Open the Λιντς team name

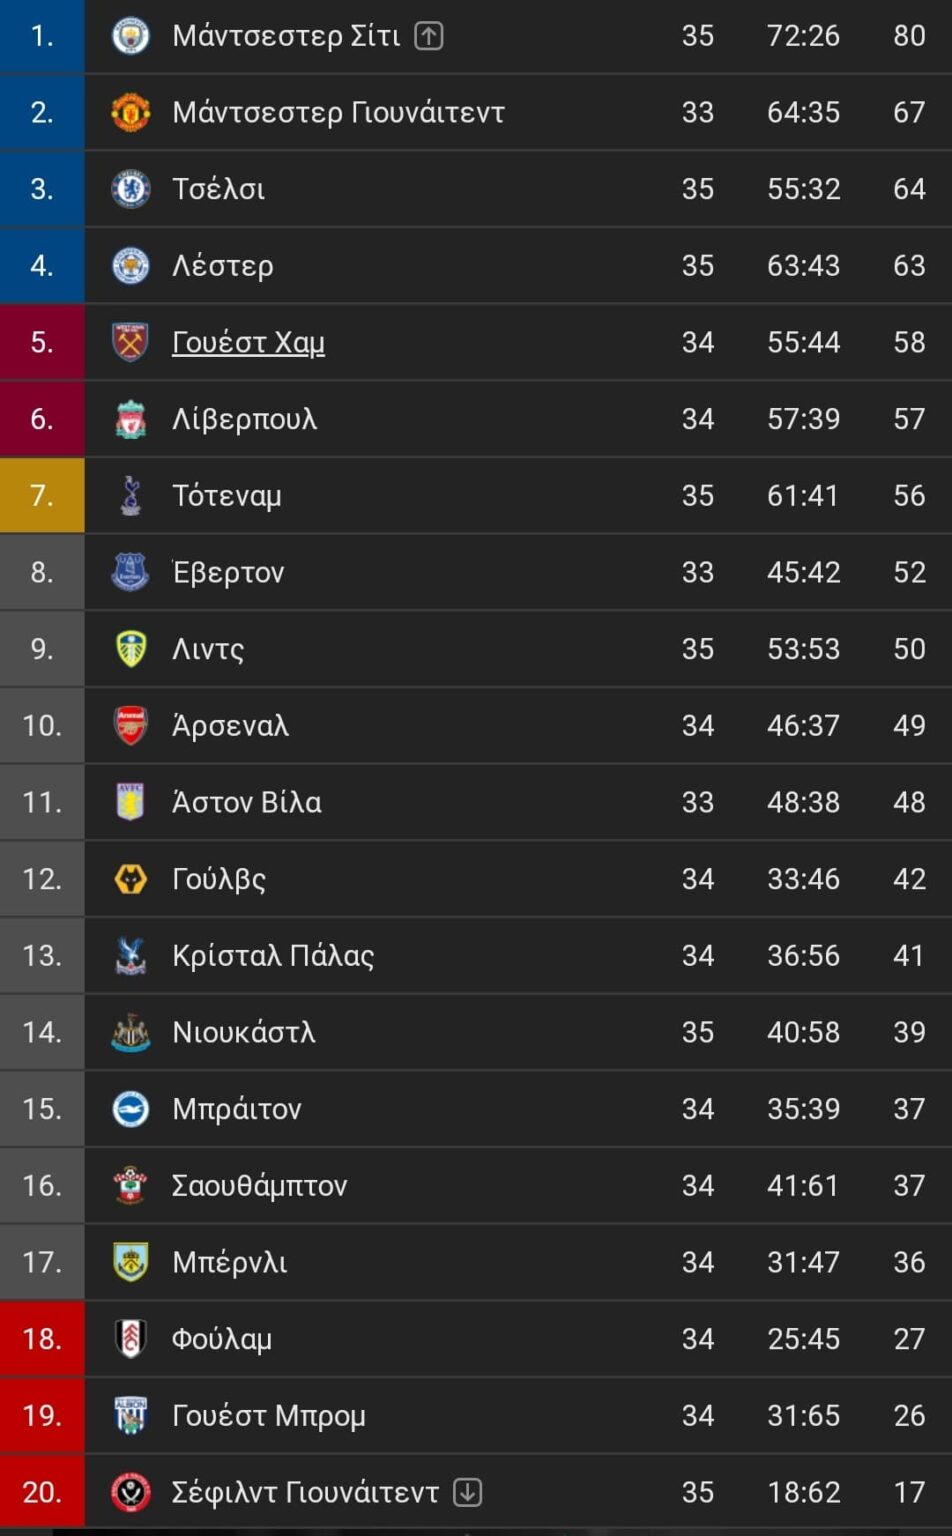click(x=208, y=649)
